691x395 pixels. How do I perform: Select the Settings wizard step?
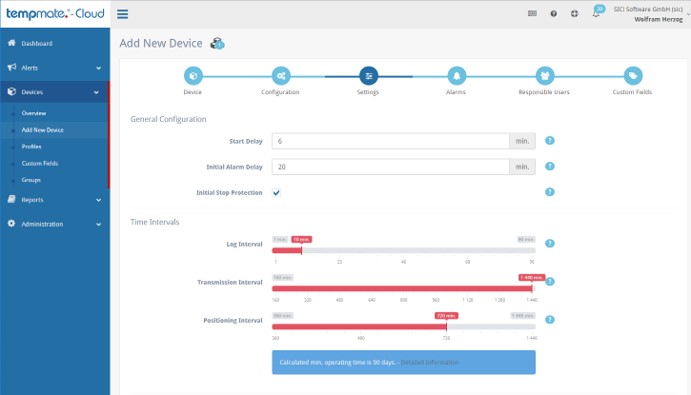368,76
